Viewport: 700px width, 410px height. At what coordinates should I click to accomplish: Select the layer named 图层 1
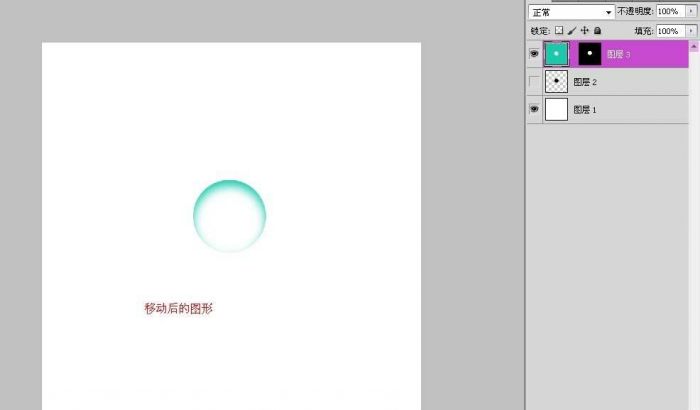[585, 110]
